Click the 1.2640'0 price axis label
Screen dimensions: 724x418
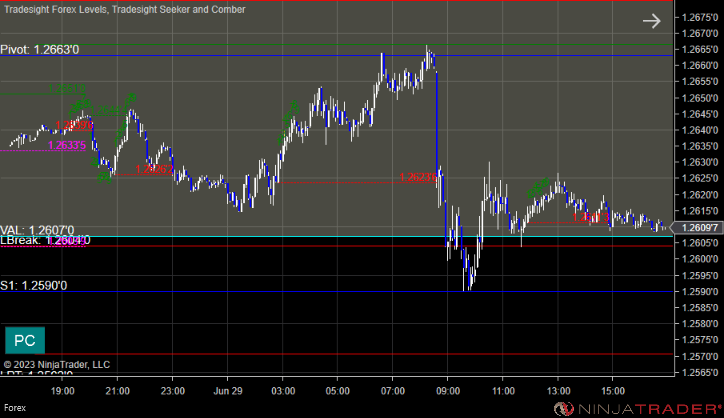(x=700, y=130)
